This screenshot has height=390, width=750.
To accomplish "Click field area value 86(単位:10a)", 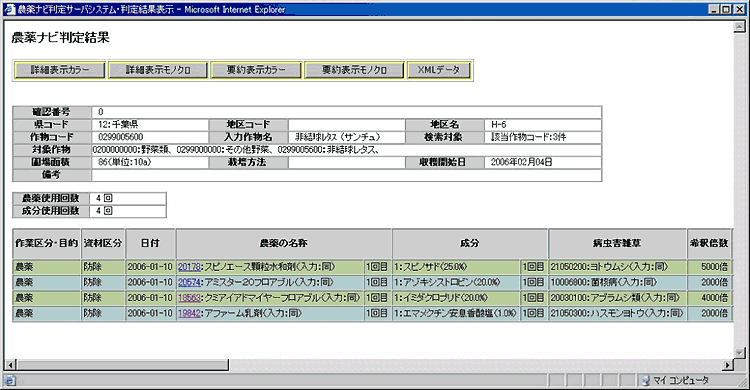I will 125,162.
